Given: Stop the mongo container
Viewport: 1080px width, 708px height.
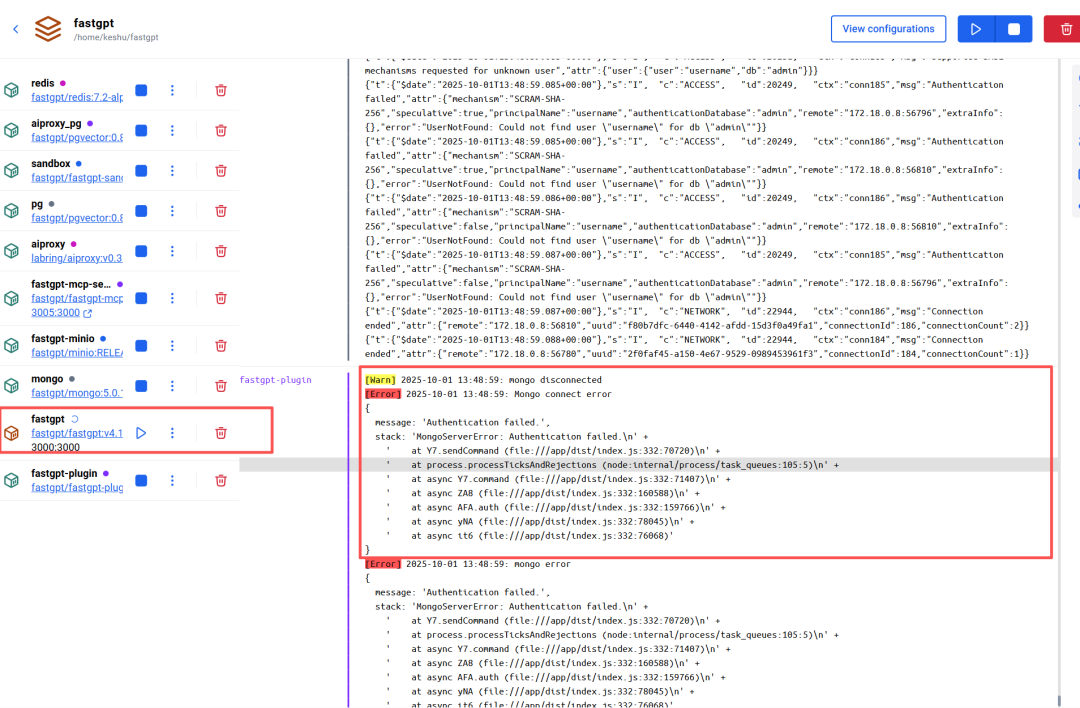Looking at the screenshot, I should tap(141, 386).
